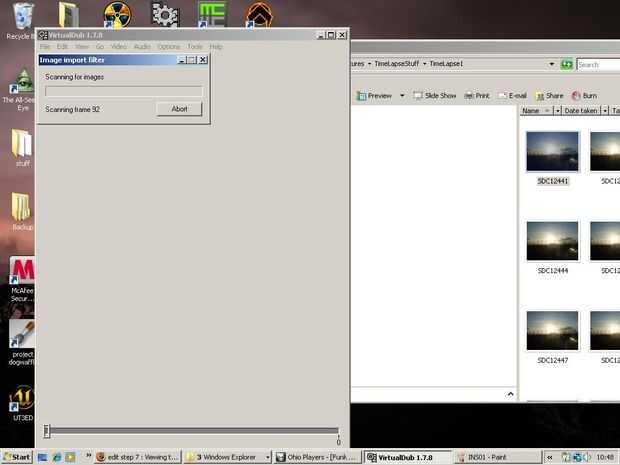Launch media player from quick launch
Viewport: 620px width, 465px height.
[x=70, y=457]
